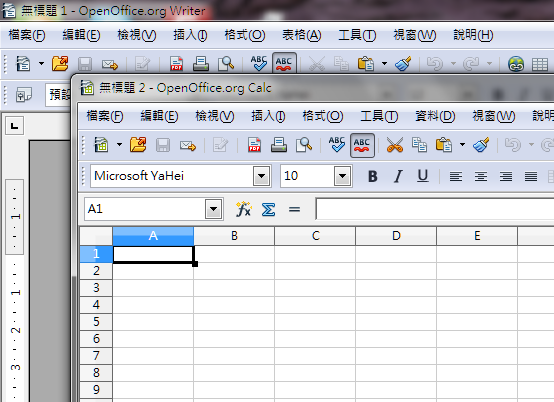554x402 pixels.
Task: Open Page Preview in Calc toolbar
Action: [x=304, y=145]
